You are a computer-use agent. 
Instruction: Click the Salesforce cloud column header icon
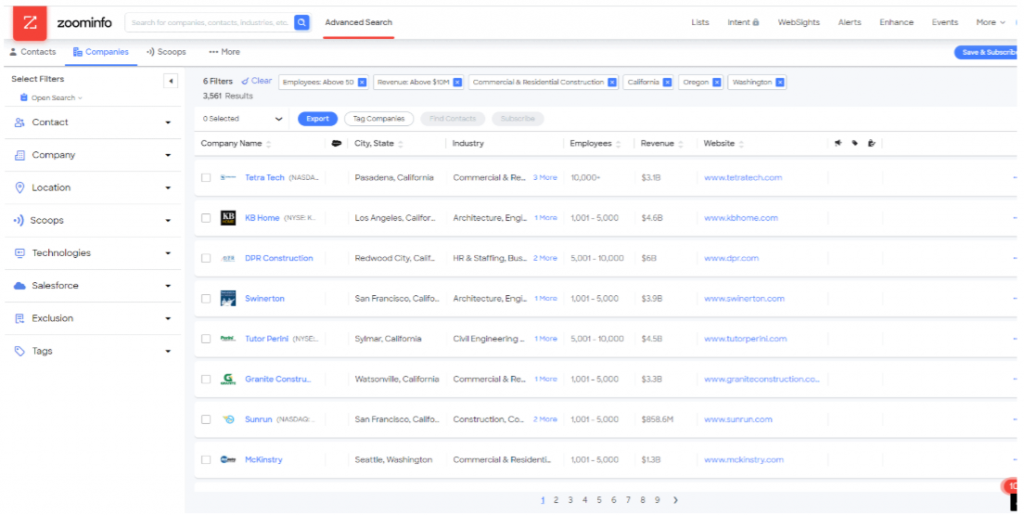(x=336, y=144)
